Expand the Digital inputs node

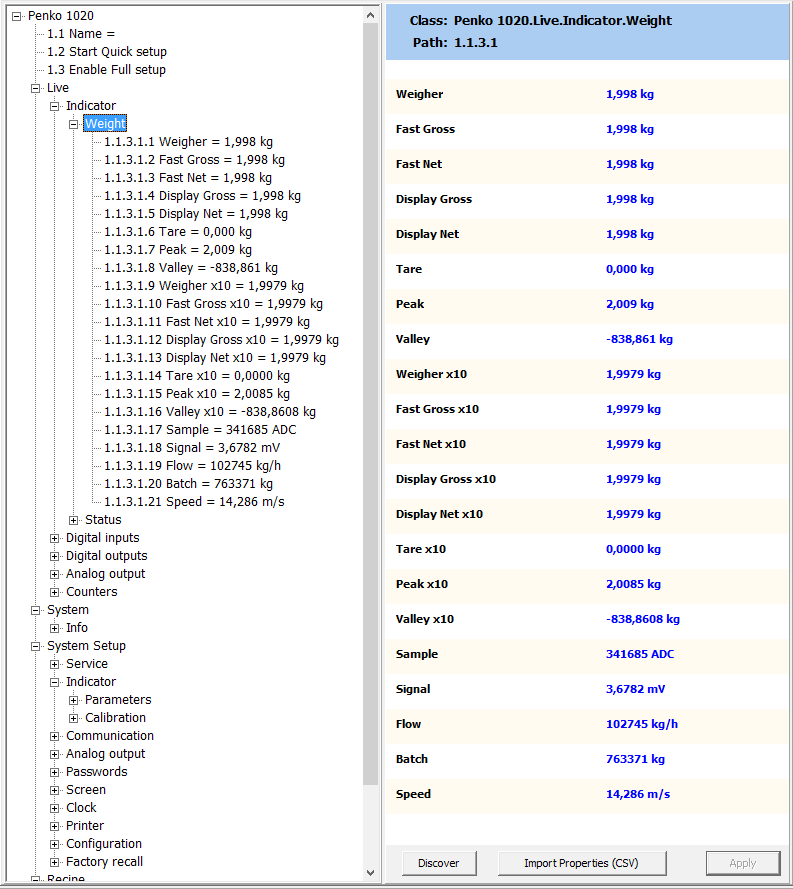[54, 539]
